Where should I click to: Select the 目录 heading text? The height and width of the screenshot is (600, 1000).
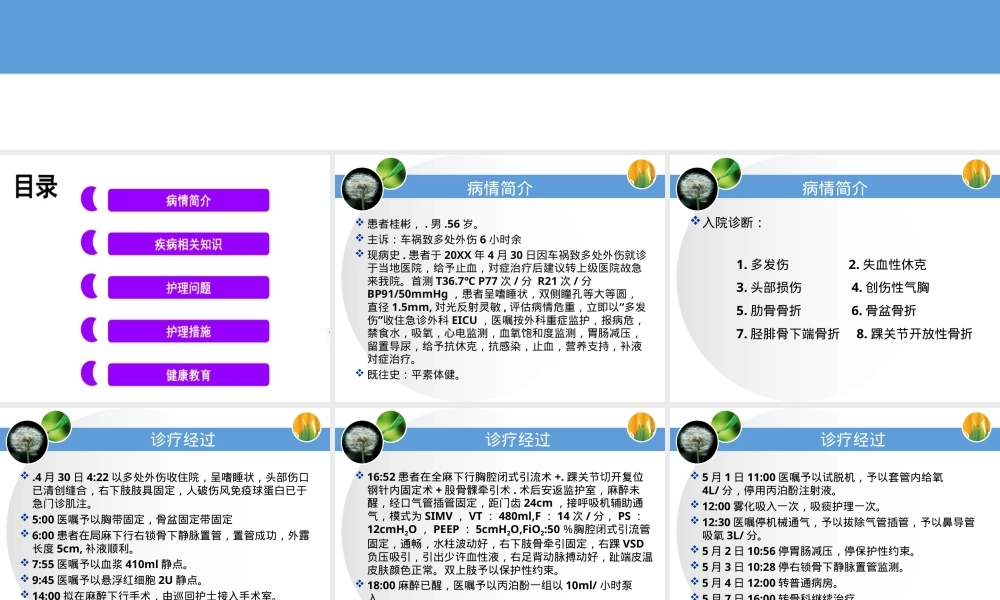(x=36, y=187)
